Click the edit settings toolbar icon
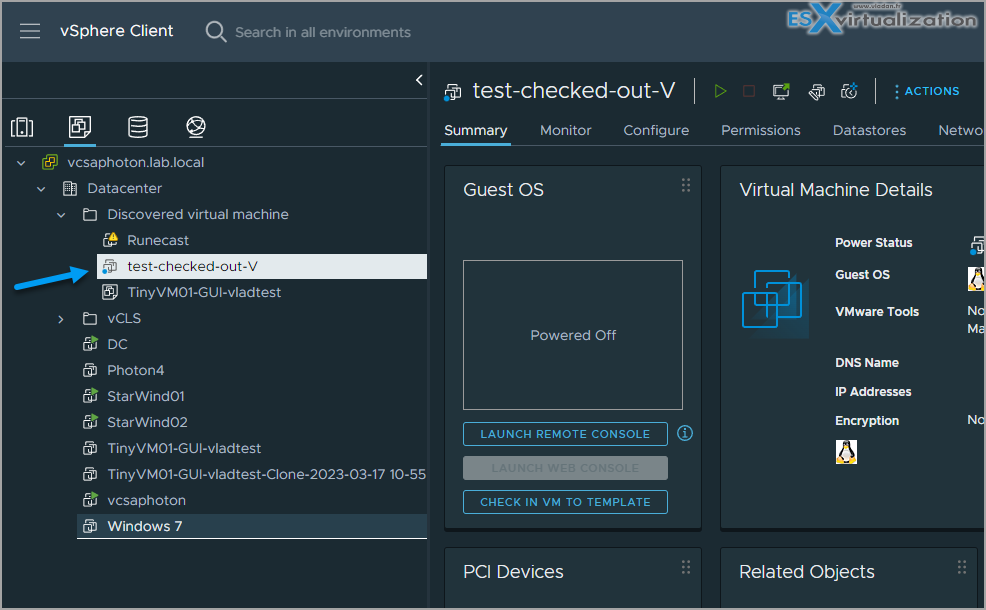The image size is (986, 610). click(x=816, y=92)
